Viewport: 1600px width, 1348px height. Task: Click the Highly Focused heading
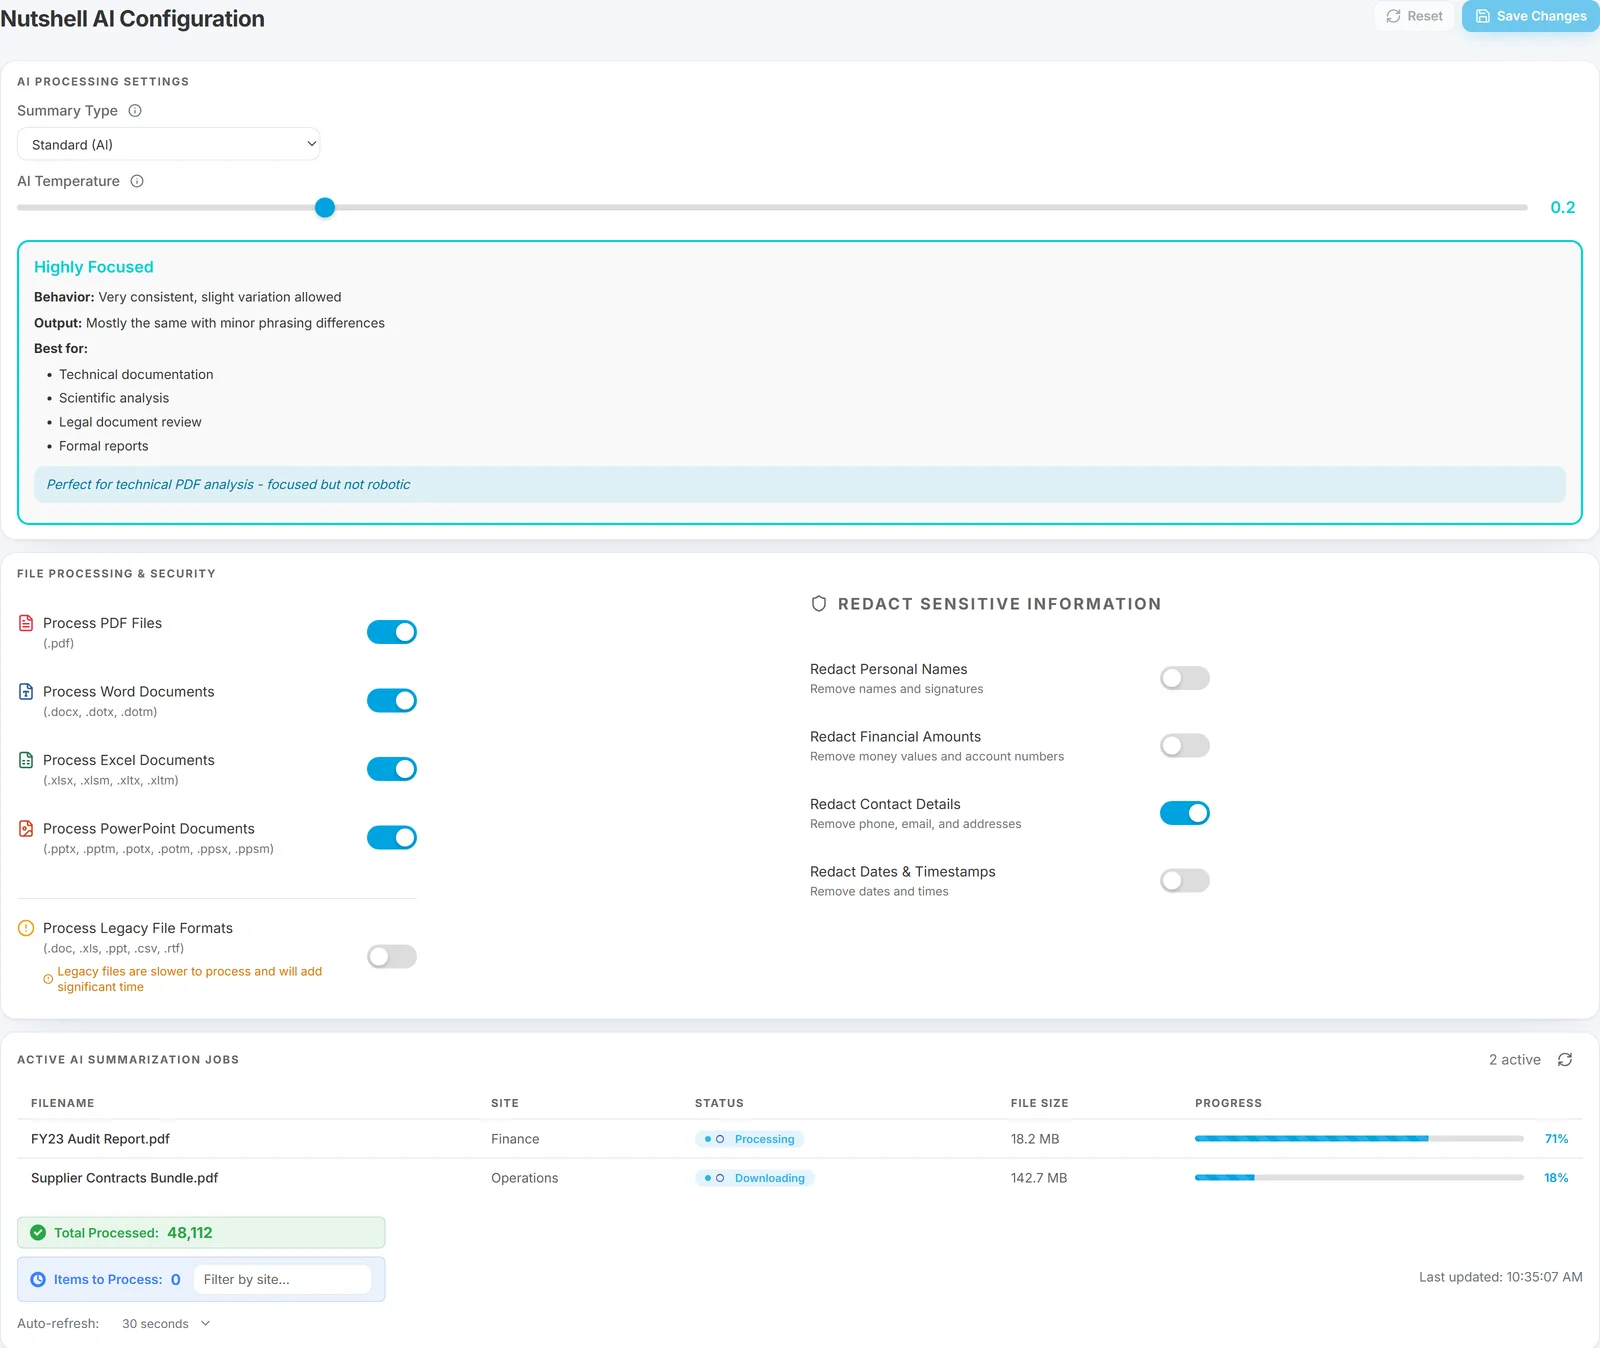pyautogui.click(x=94, y=267)
